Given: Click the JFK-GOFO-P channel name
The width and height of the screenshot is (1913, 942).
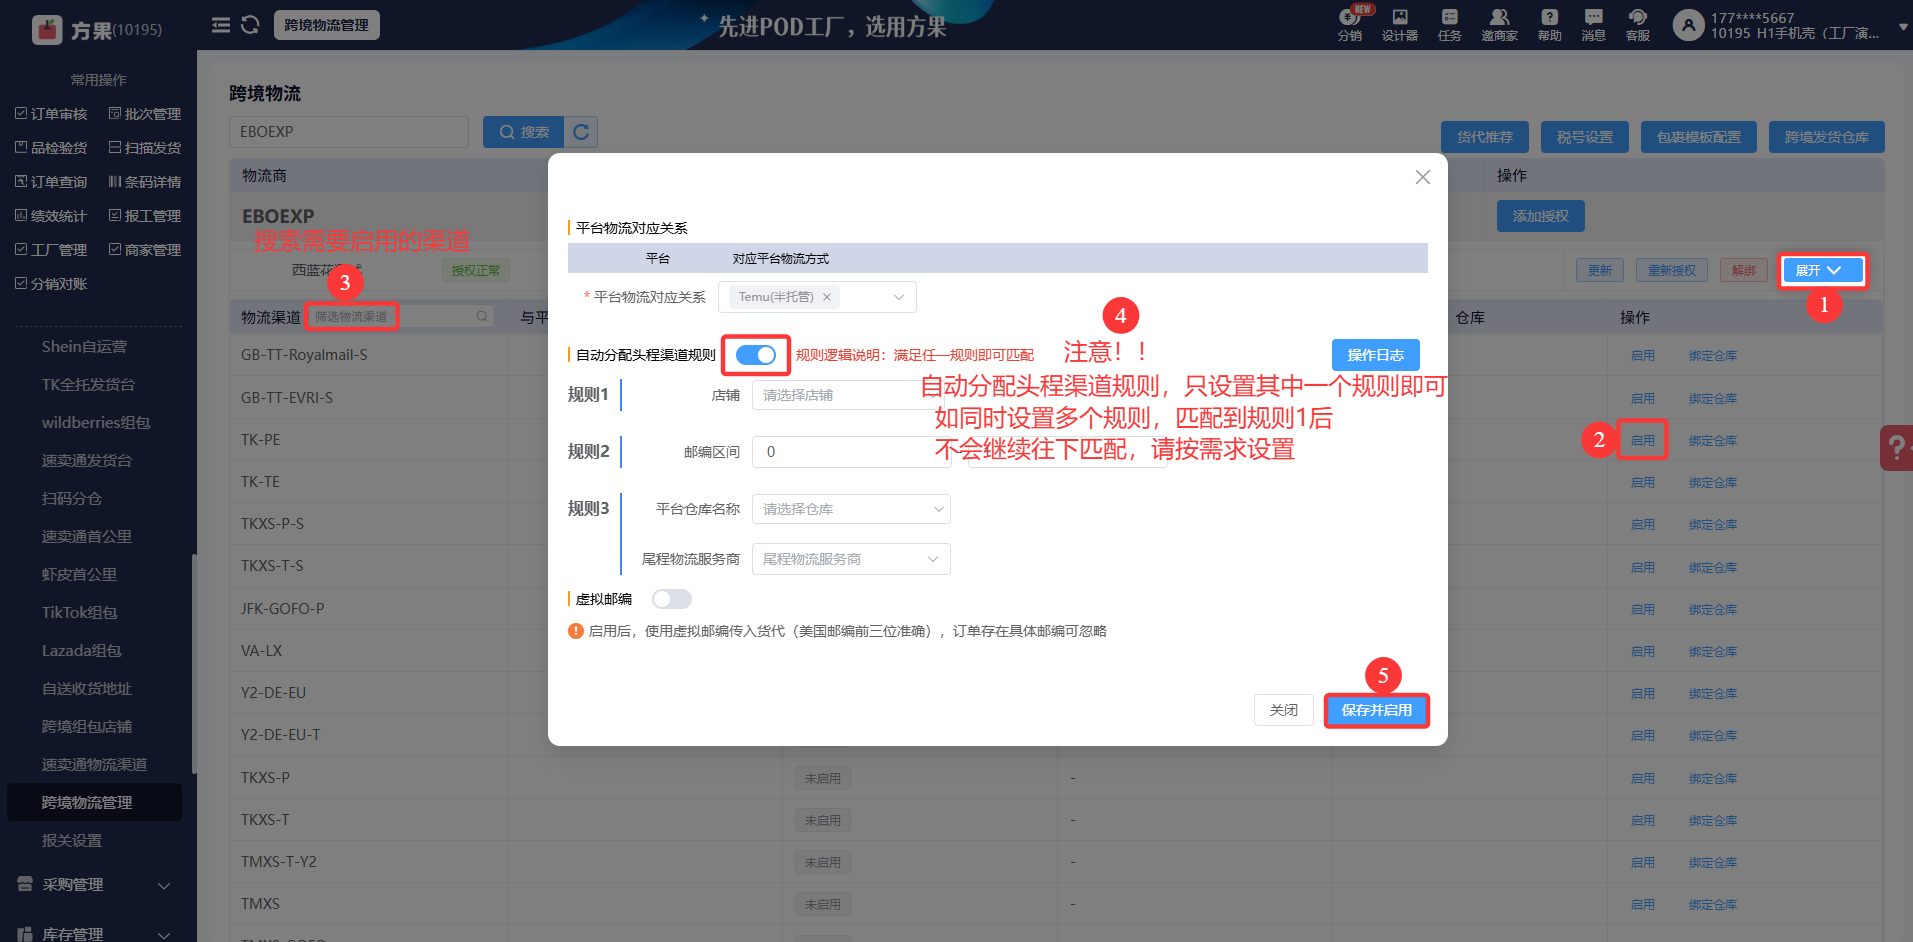Looking at the screenshot, I should coord(282,608).
